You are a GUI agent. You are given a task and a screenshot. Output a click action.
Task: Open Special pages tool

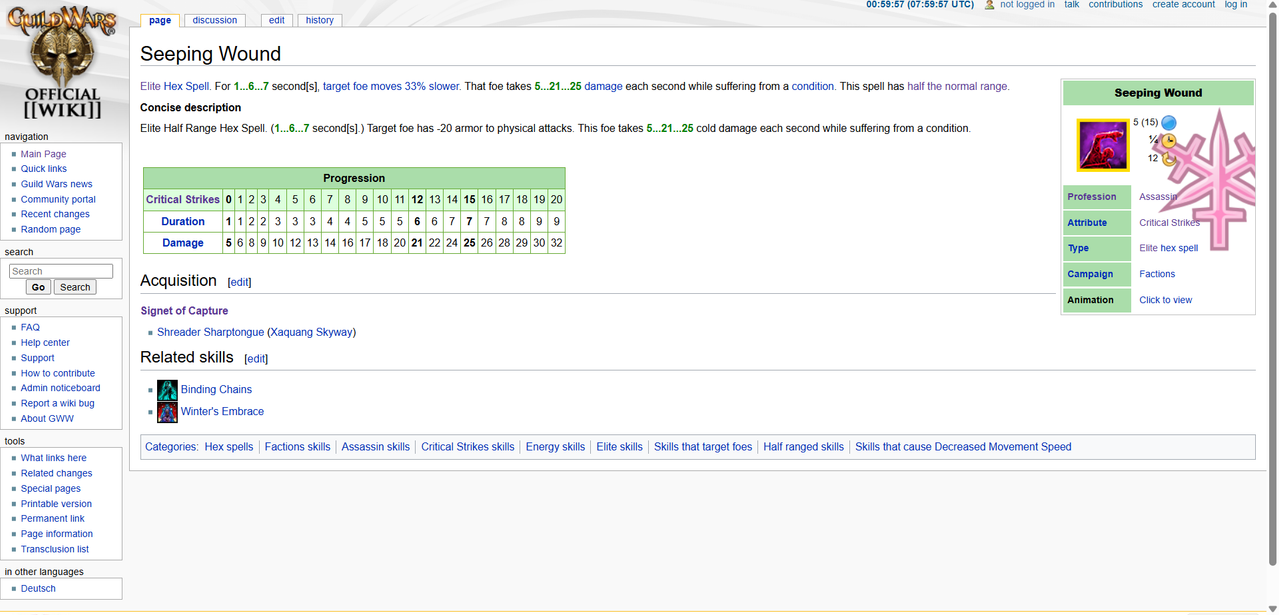tap(51, 489)
